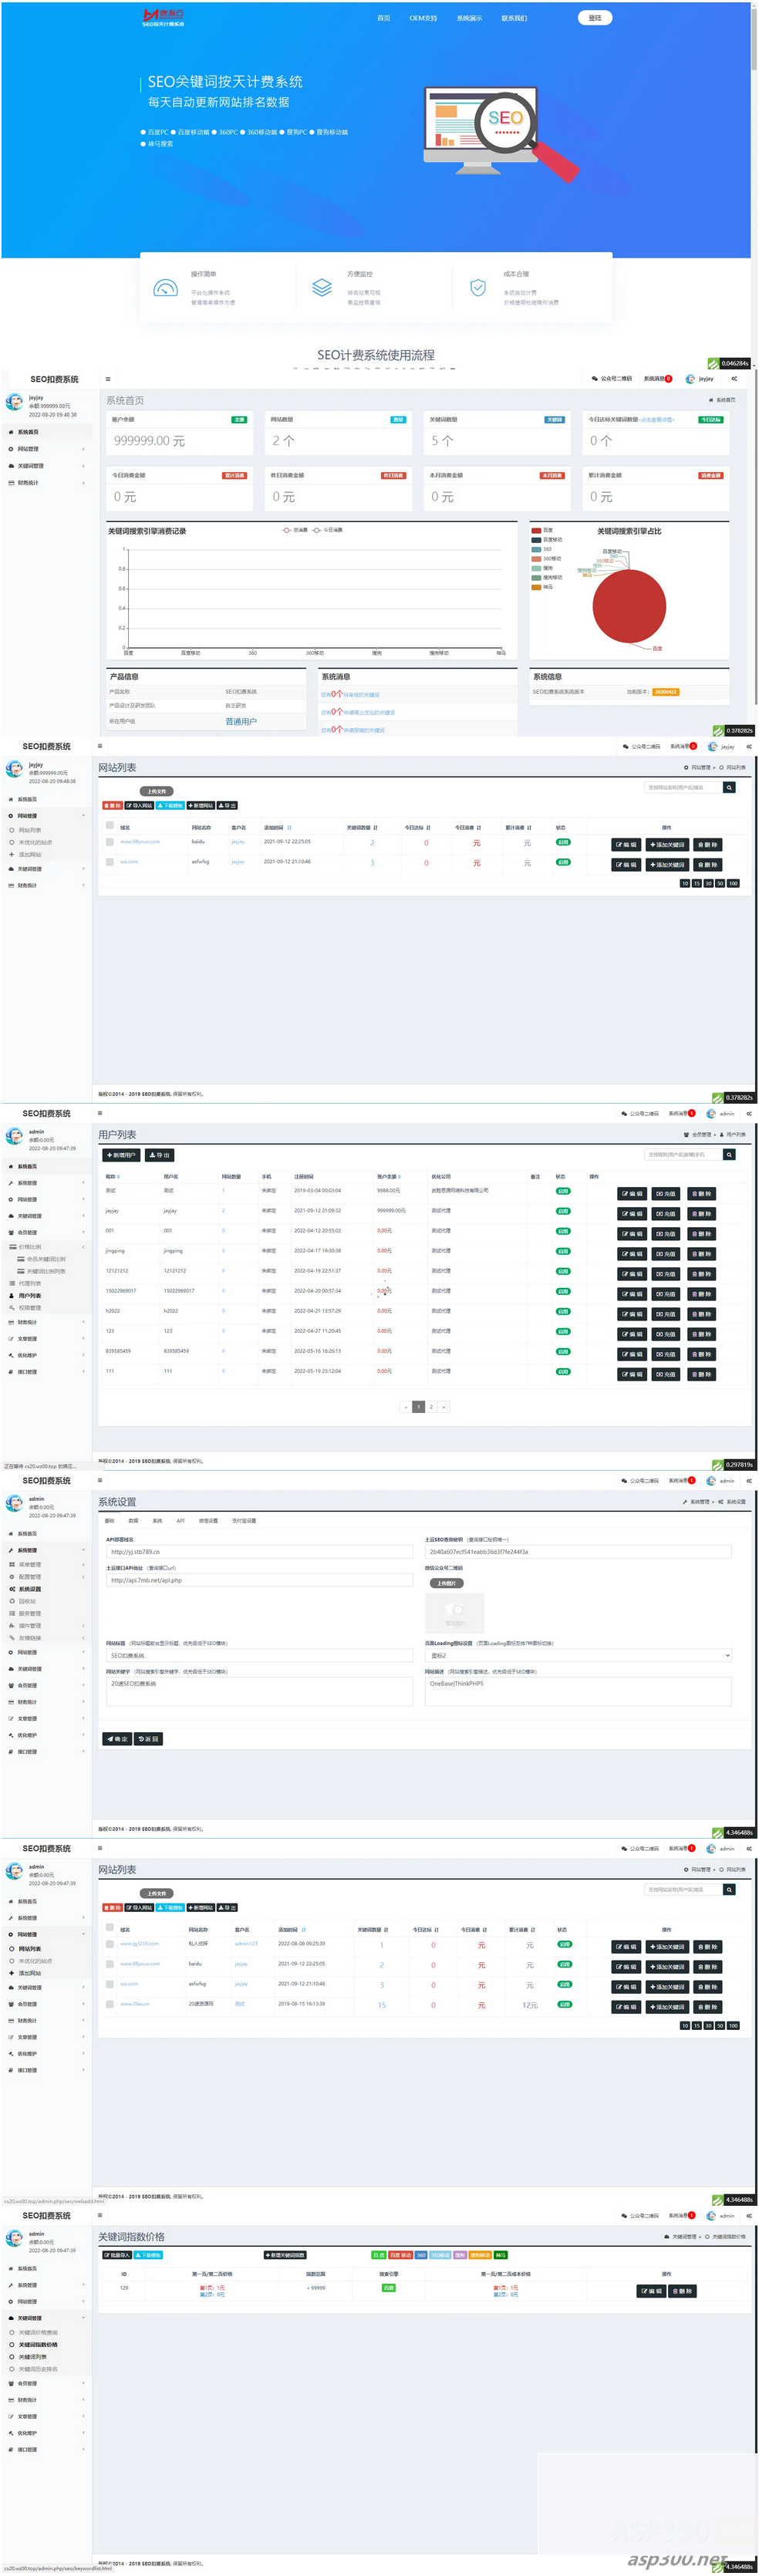
Task: Click the 登陆 button in the header
Action: tap(595, 18)
